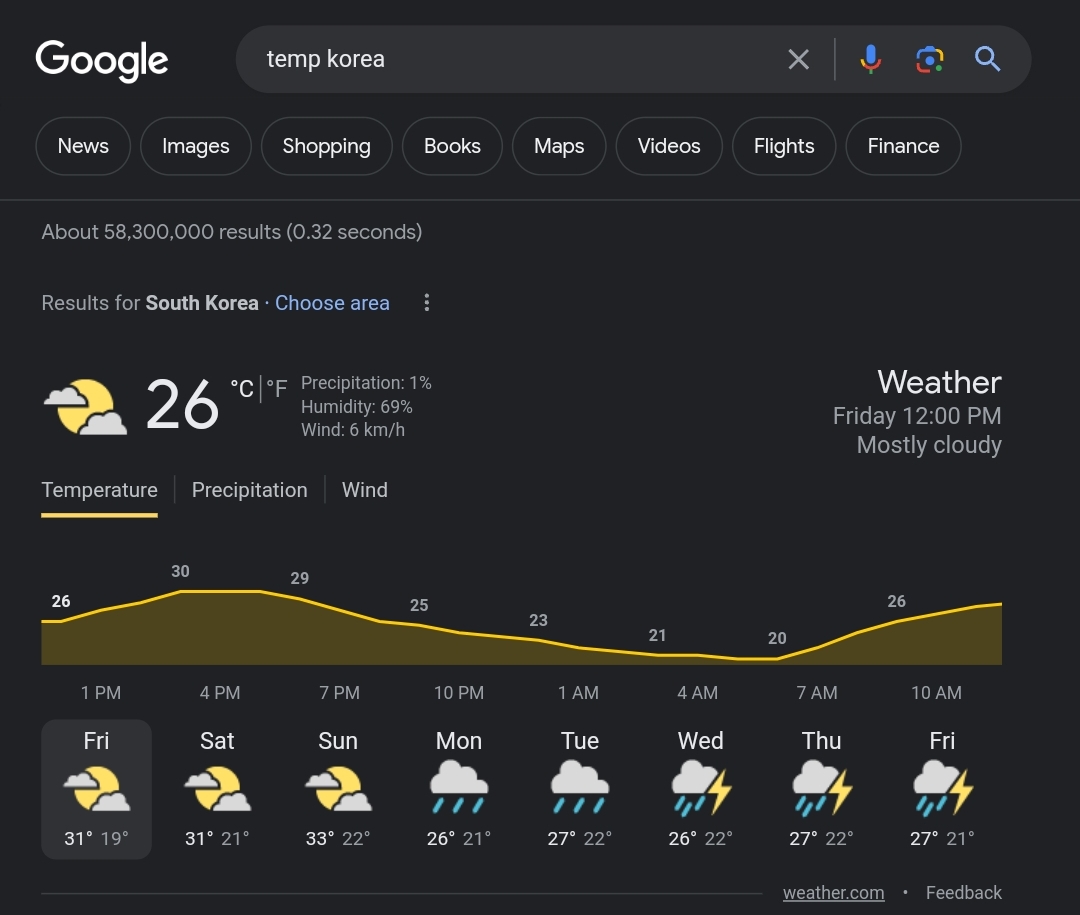Open the three-dot options menu
1080x915 pixels.
click(x=427, y=303)
